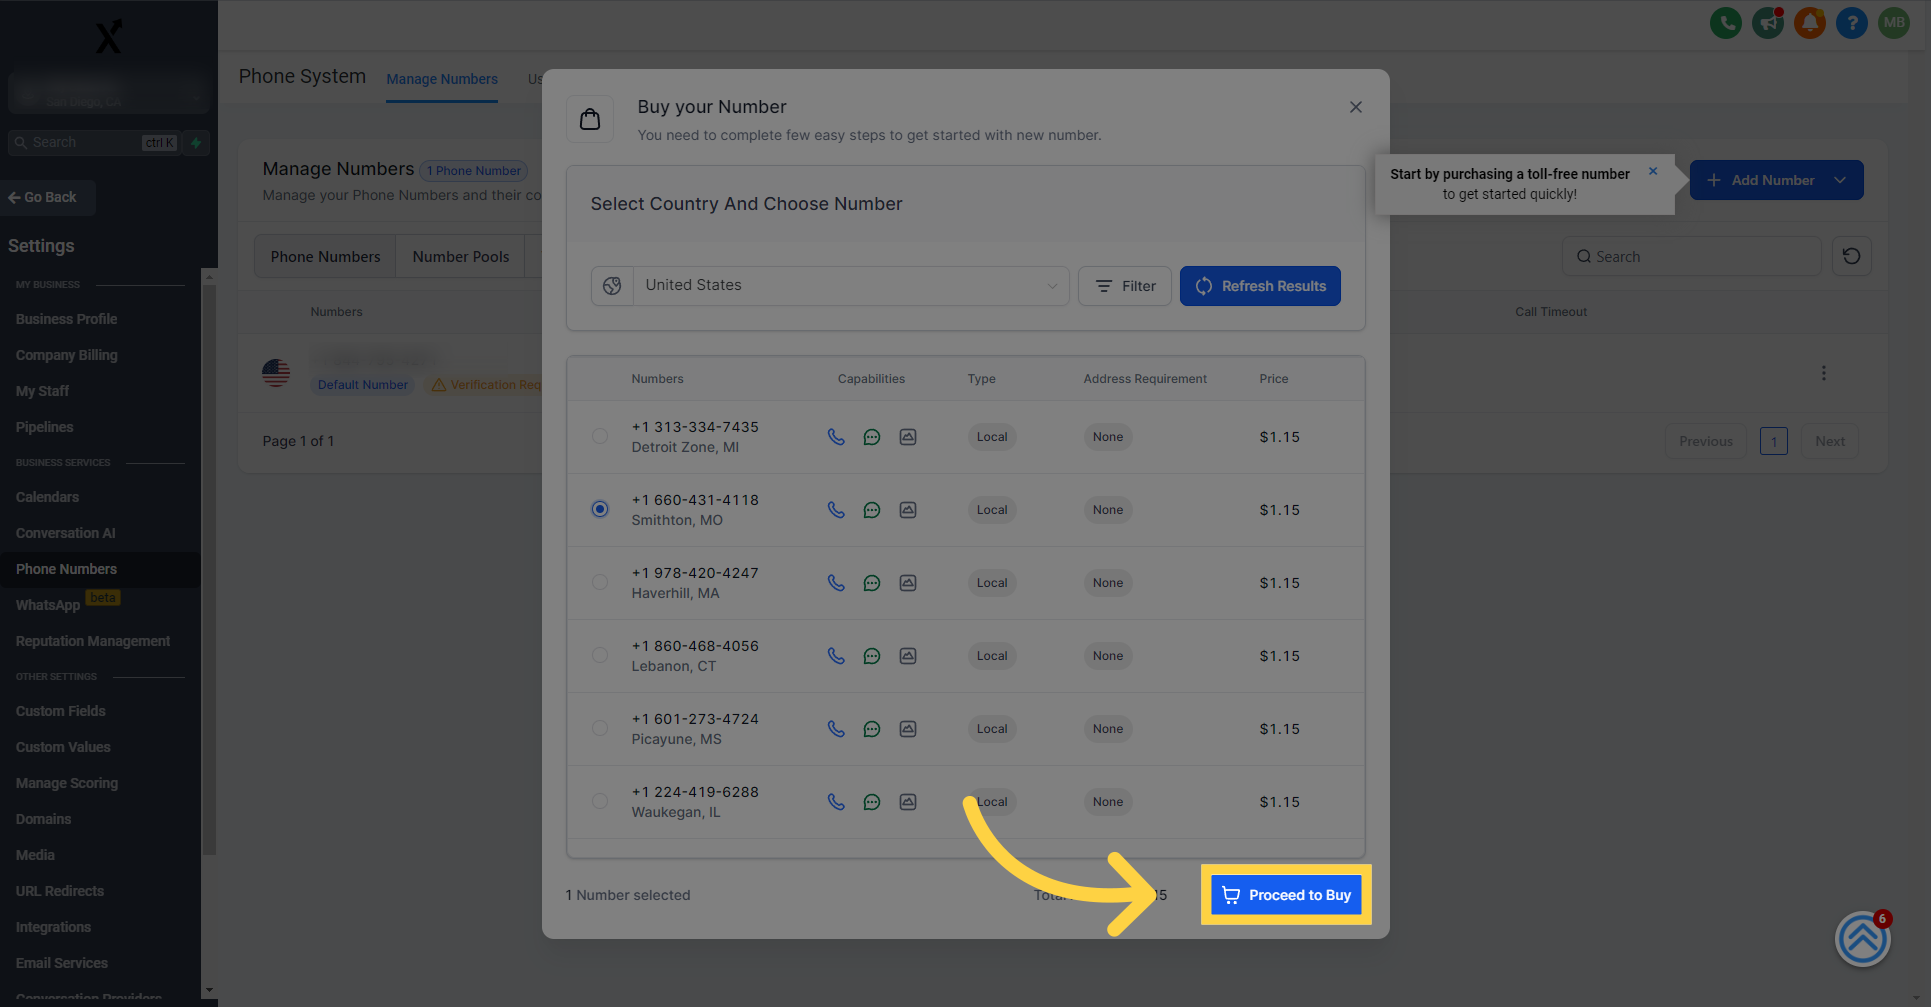Expand the Add Number dropdown arrow
Screen dimensions: 1931x1007
pos(1840,180)
